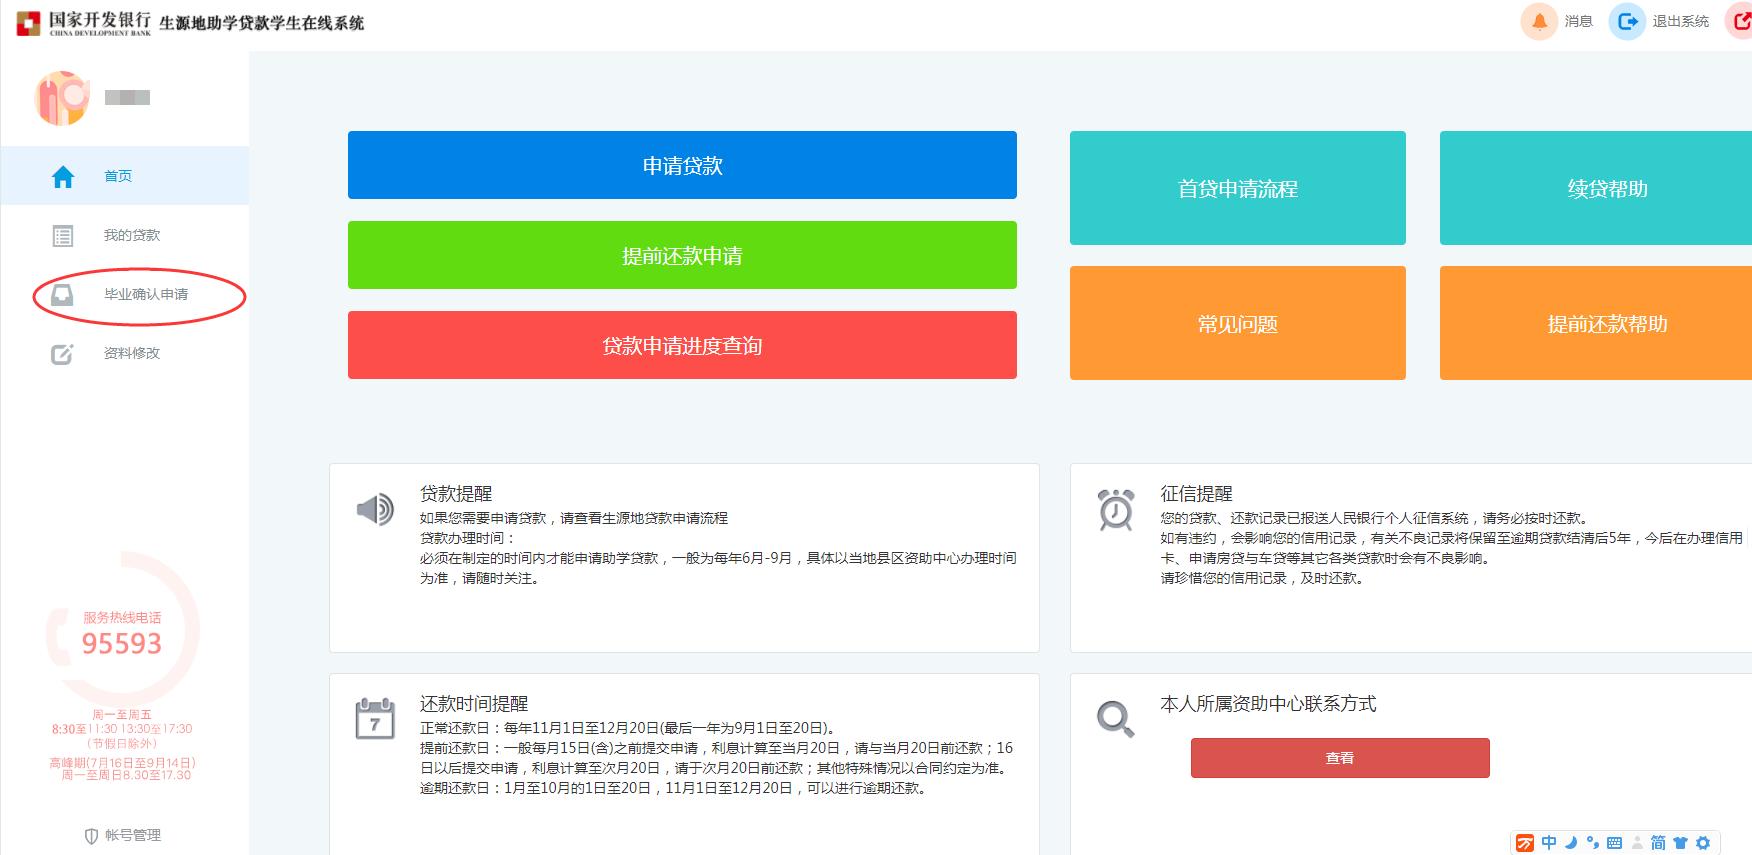Image resolution: width=1752 pixels, height=855 pixels.
Task: Click the input method 中 indicator
Action: pyautogui.click(x=1548, y=843)
